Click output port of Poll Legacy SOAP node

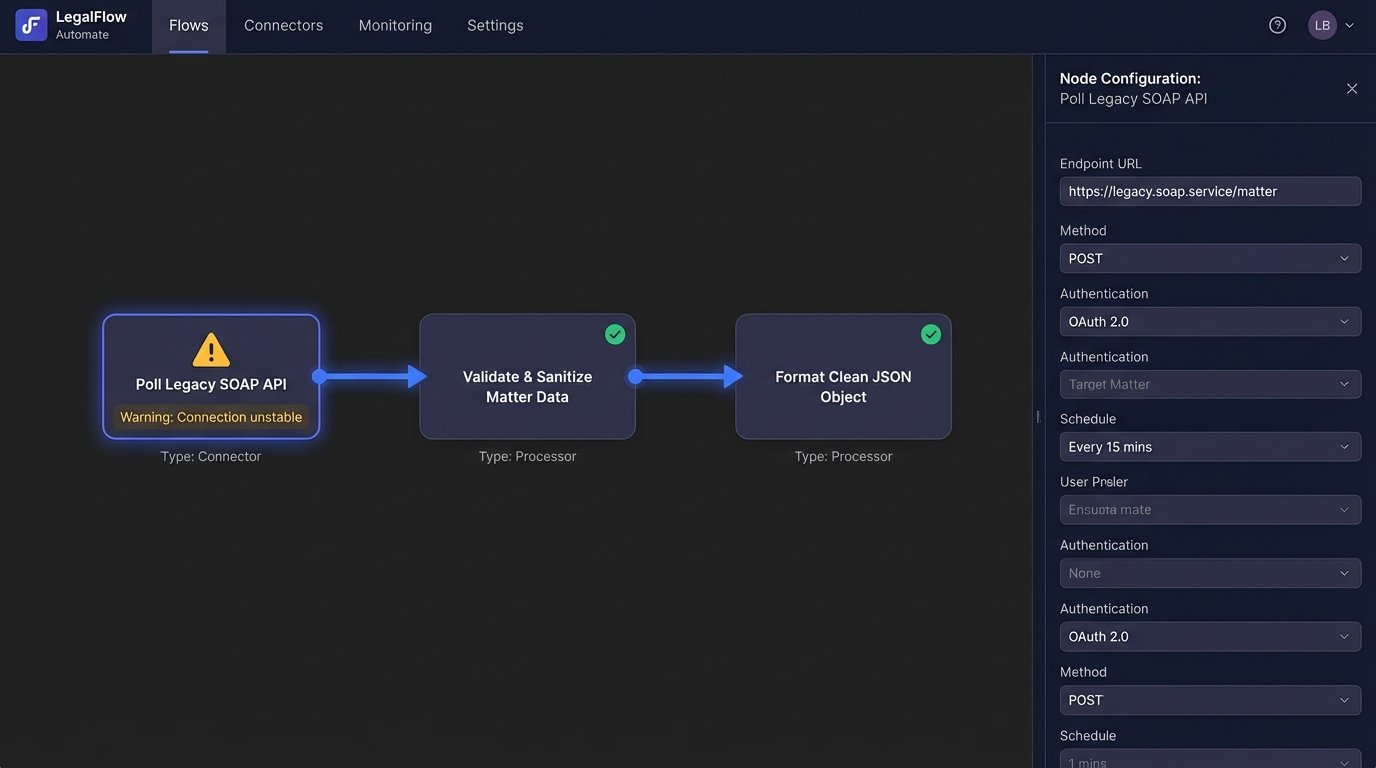(319, 377)
